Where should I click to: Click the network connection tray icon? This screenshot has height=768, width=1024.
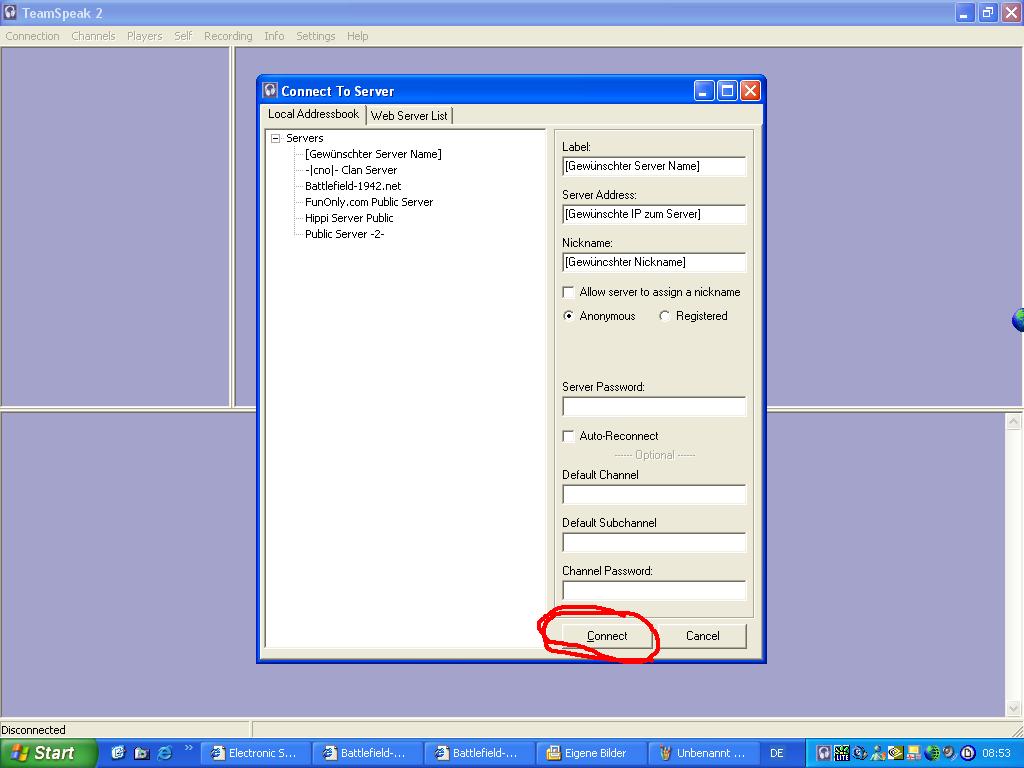coord(914,753)
